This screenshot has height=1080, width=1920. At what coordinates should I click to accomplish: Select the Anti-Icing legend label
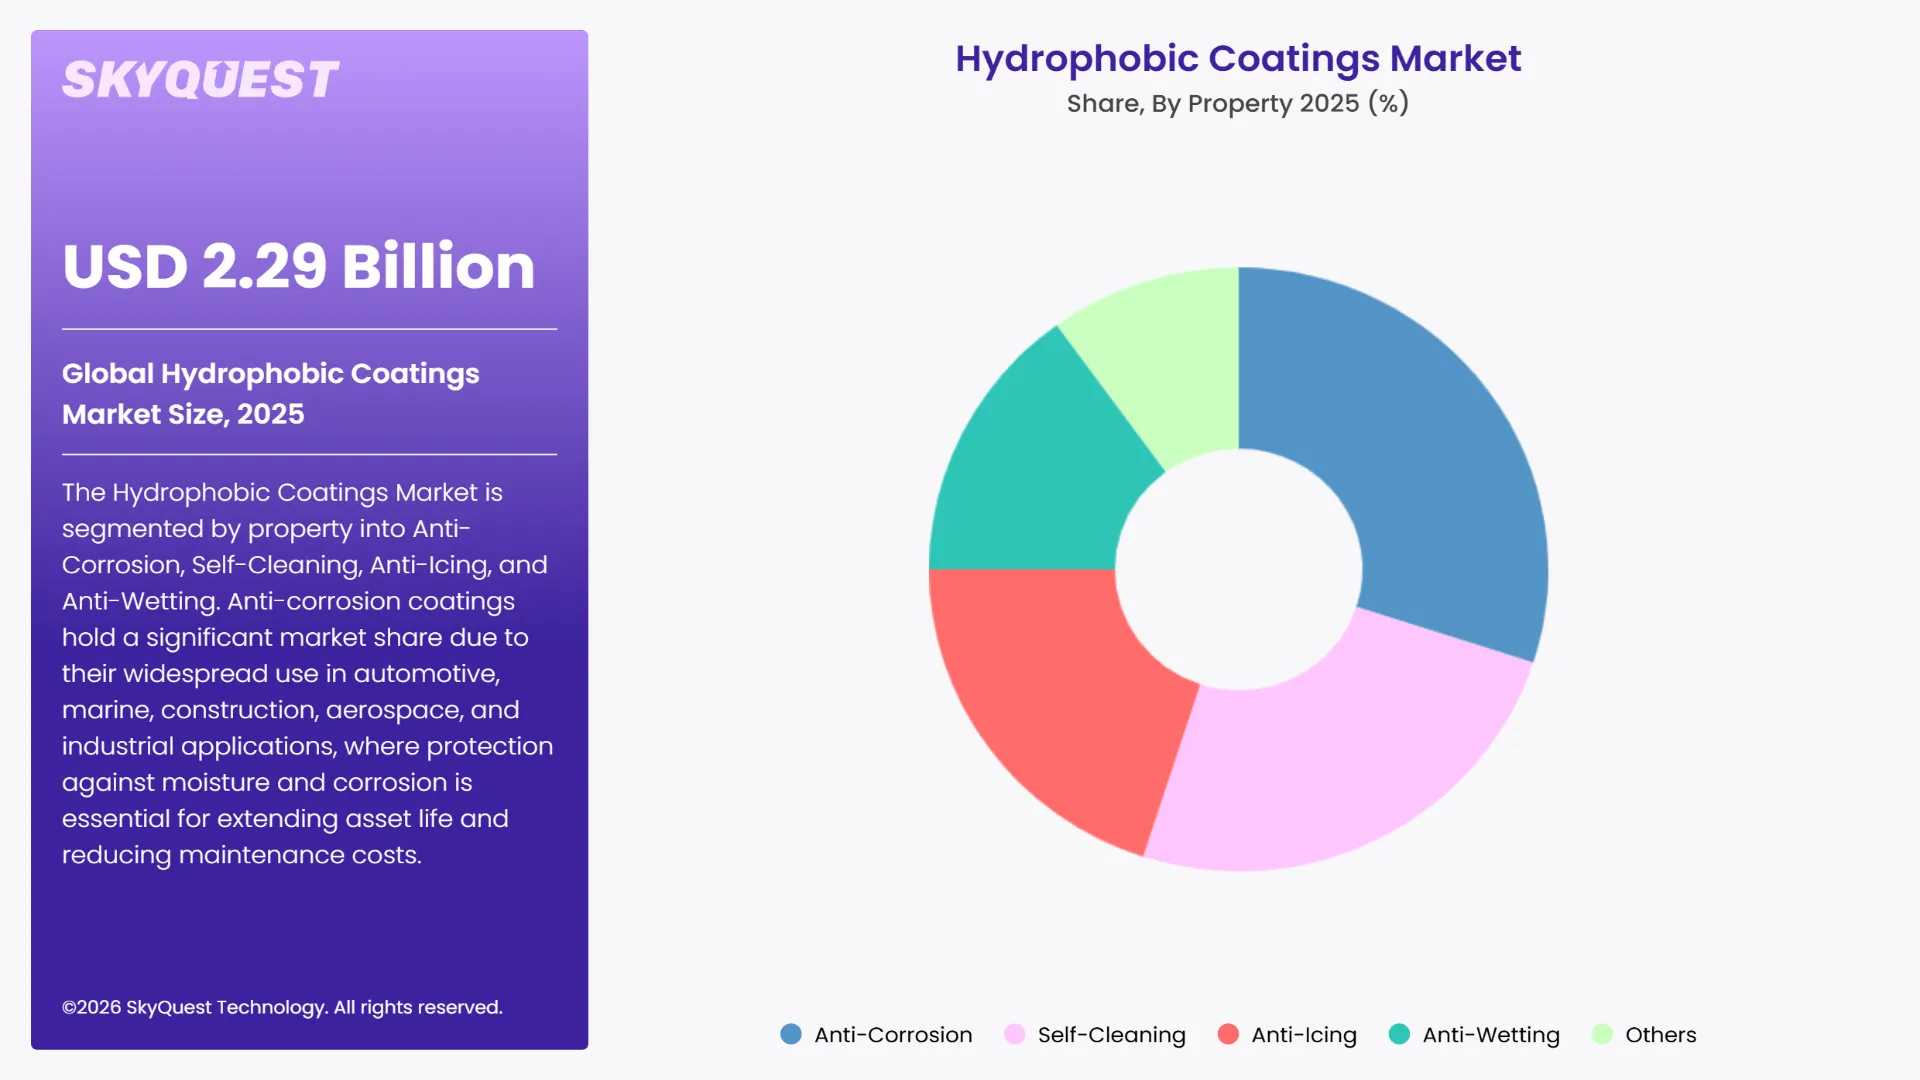(1304, 1035)
